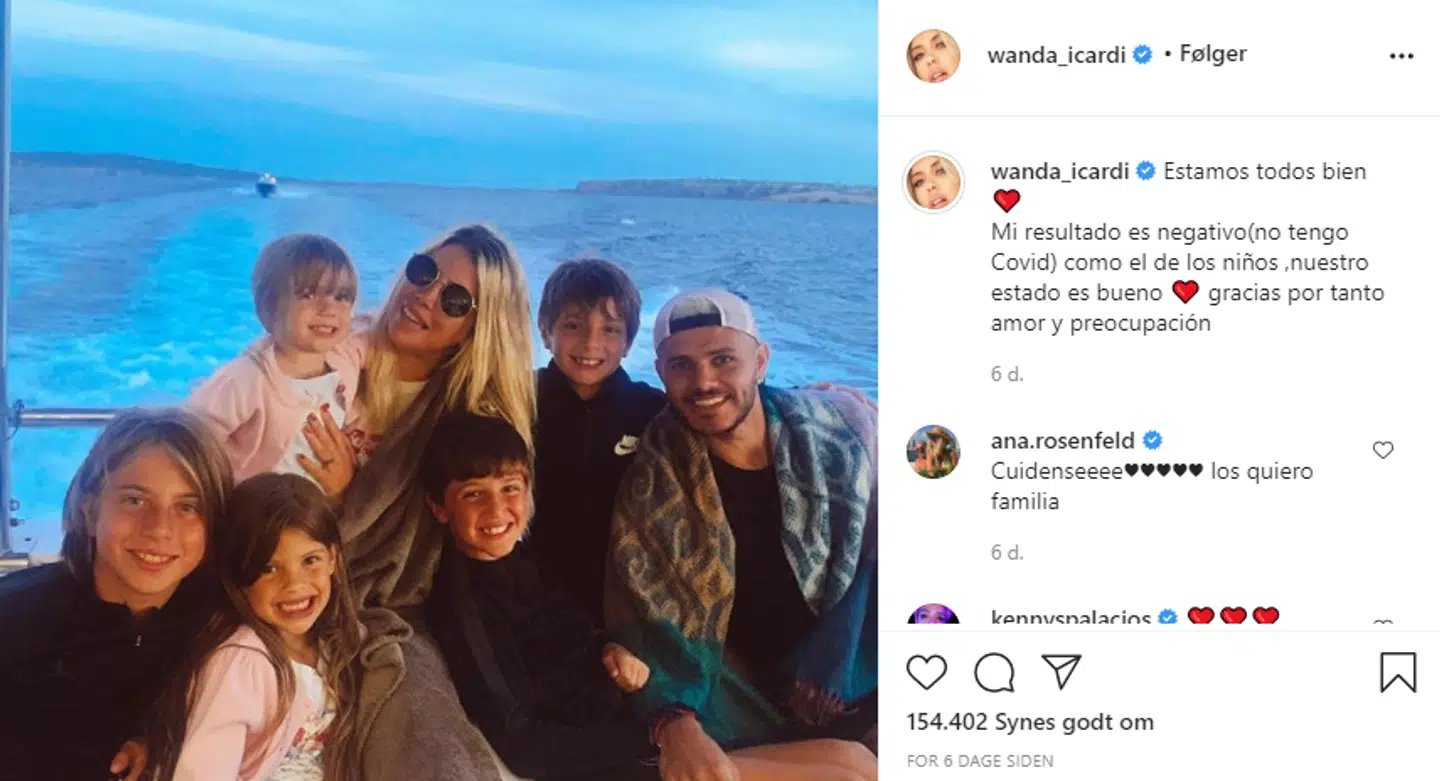Like the post with the heart icon
The height and width of the screenshot is (781, 1440).
[x=926, y=672]
